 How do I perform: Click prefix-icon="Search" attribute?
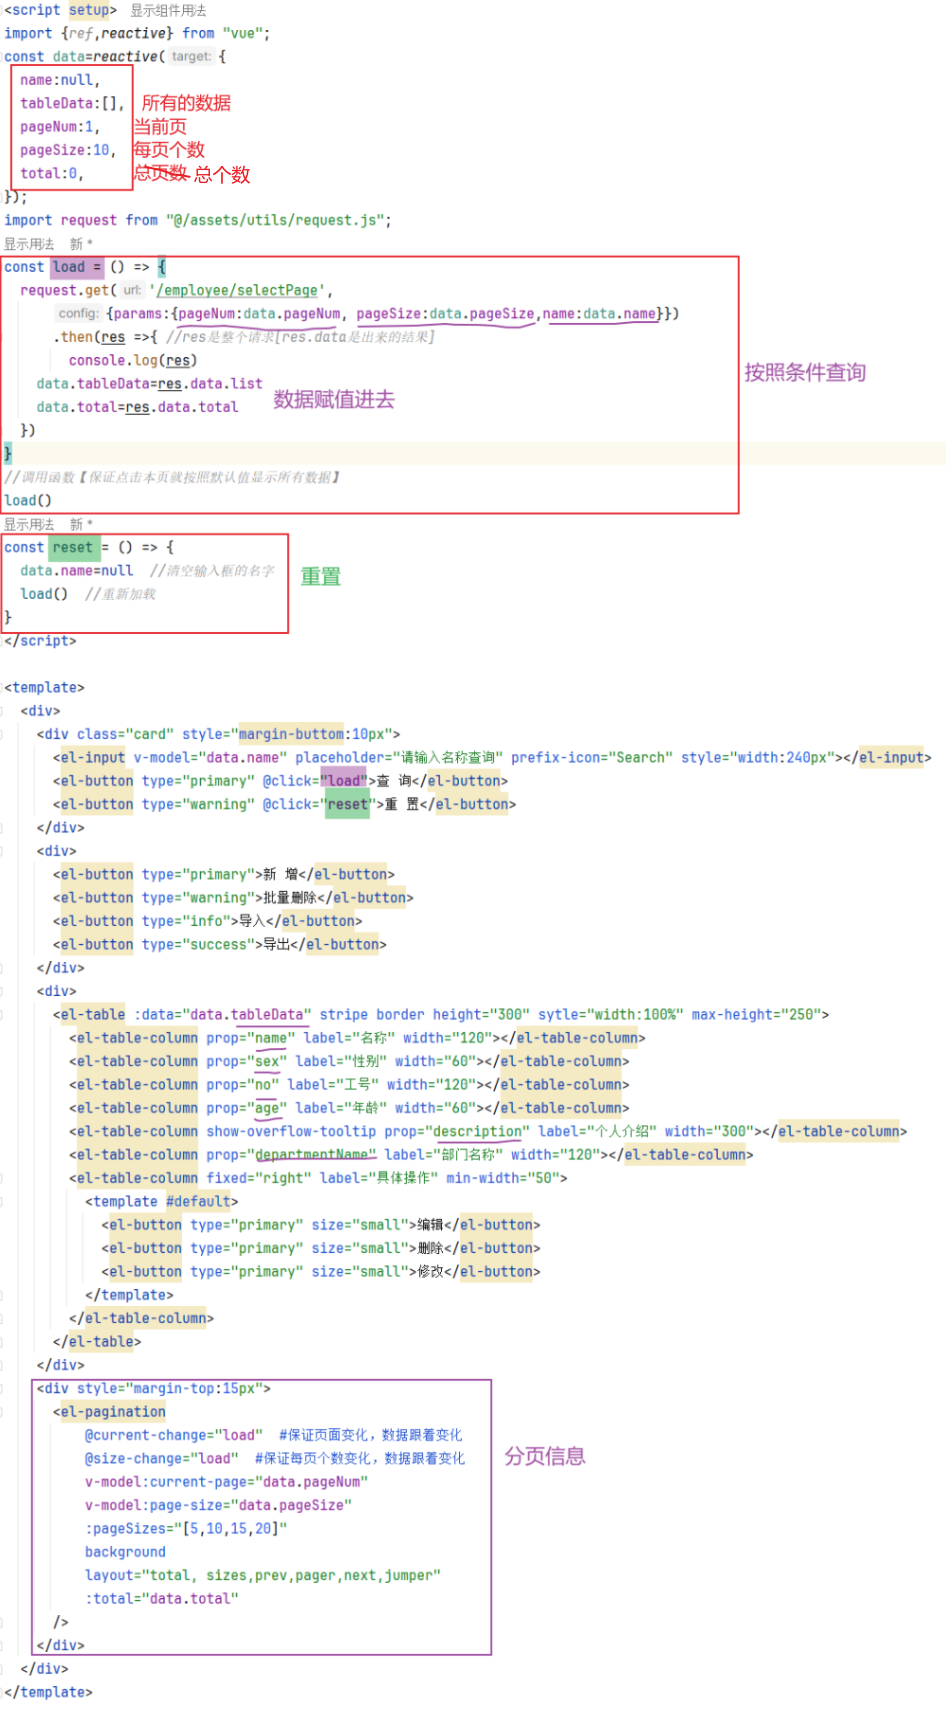592,757
